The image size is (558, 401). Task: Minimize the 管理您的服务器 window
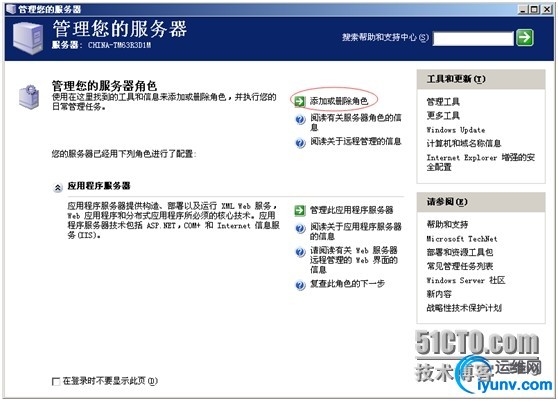click(522, 9)
